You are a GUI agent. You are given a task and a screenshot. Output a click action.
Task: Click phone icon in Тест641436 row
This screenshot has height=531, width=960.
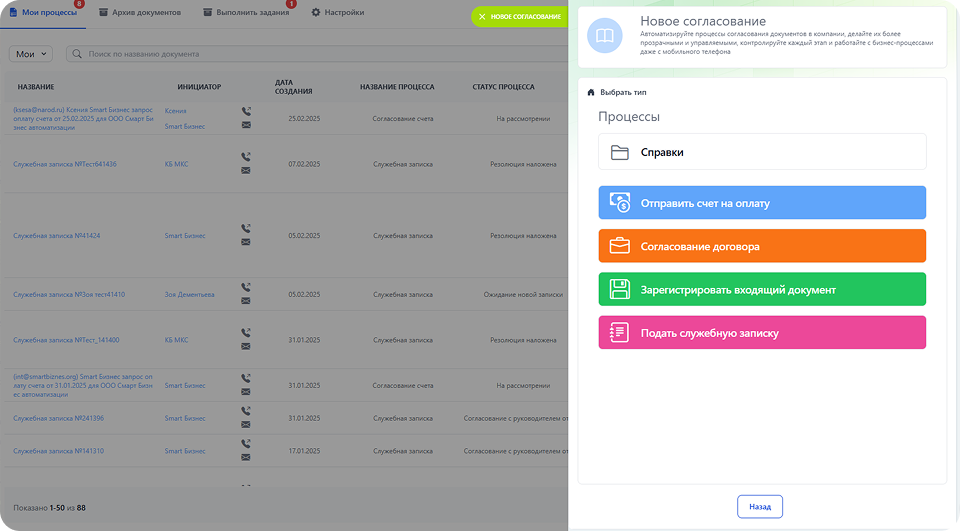[x=246, y=157]
